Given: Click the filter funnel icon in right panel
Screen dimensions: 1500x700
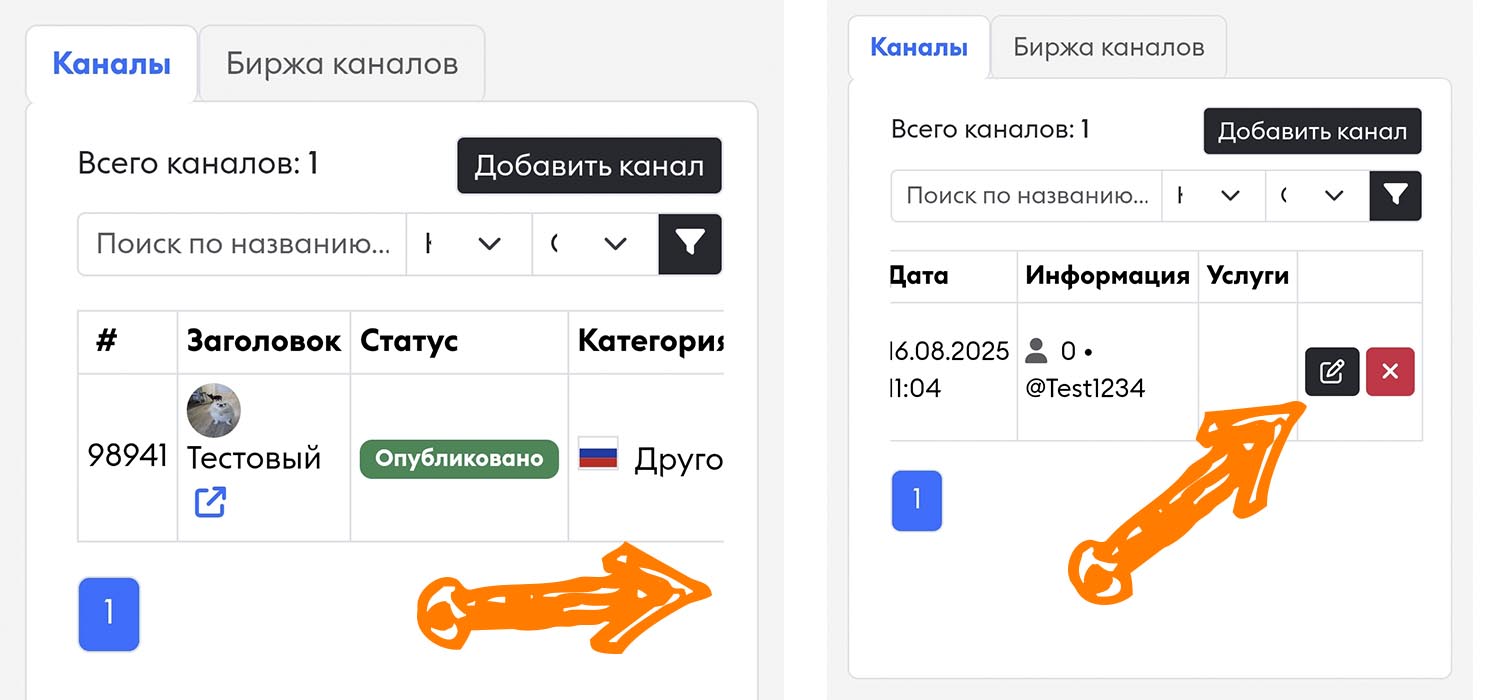Looking at the screenshot, I should click(1395, 196).
